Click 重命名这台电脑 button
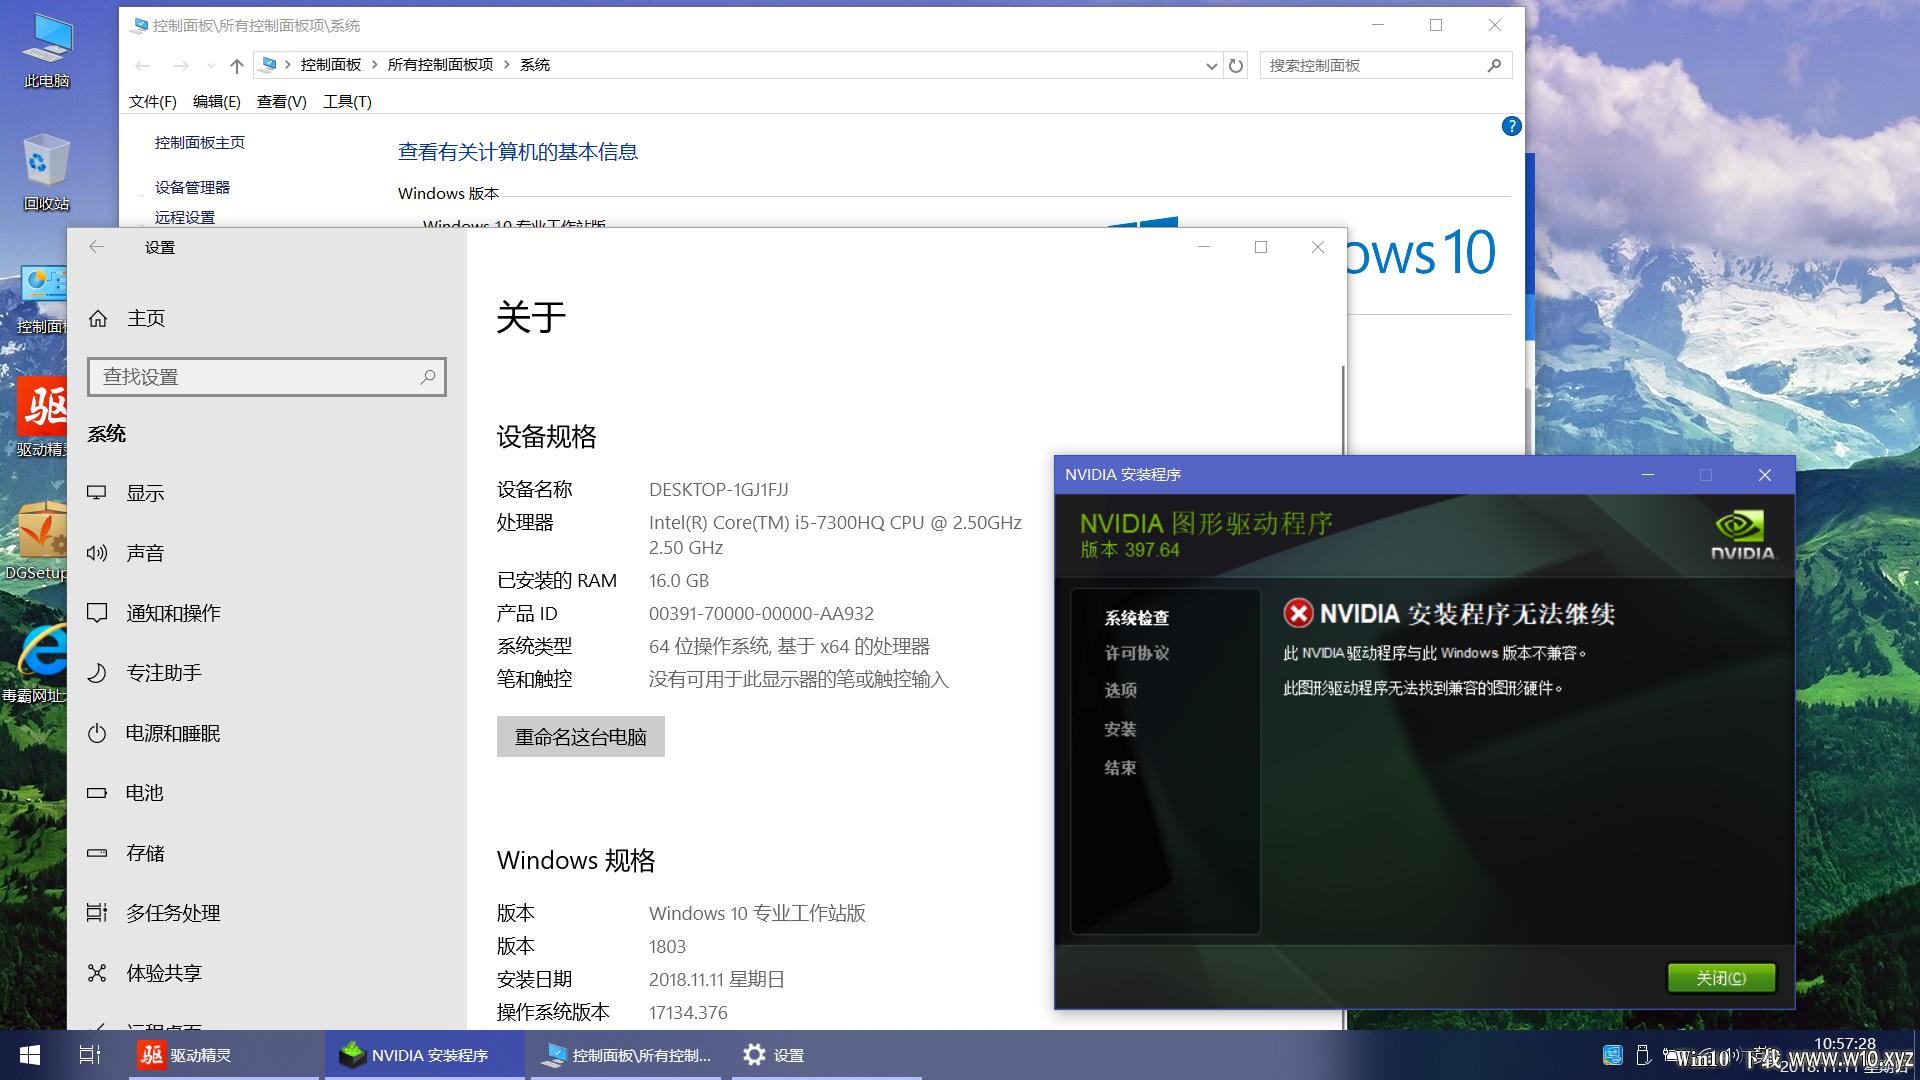The width and height of the screenshot is (1920, 1080). (580, 737)
